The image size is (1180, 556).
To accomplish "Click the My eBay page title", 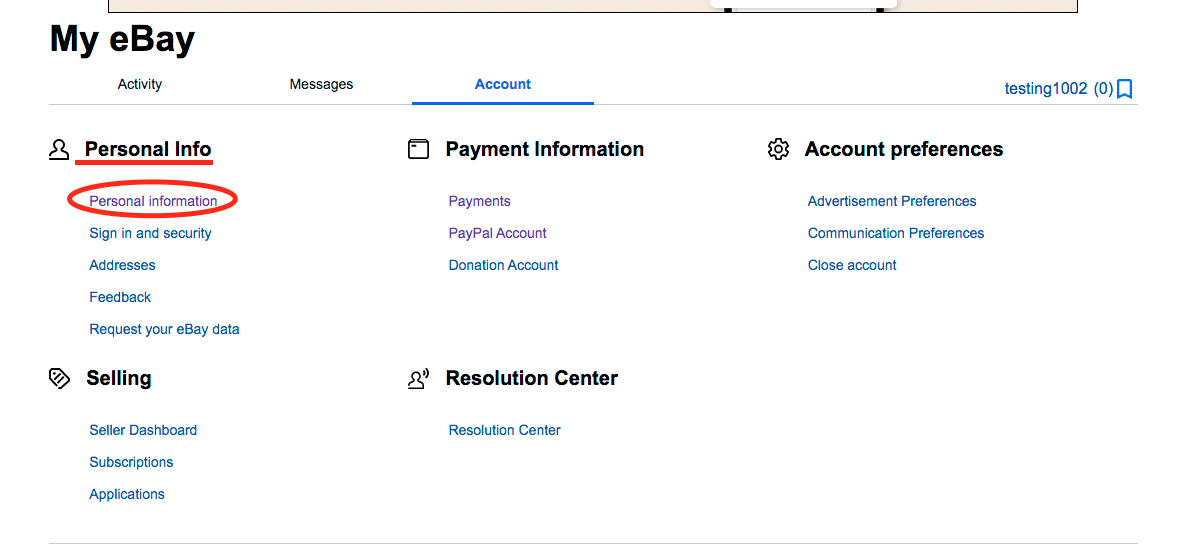I will point(122,39).
